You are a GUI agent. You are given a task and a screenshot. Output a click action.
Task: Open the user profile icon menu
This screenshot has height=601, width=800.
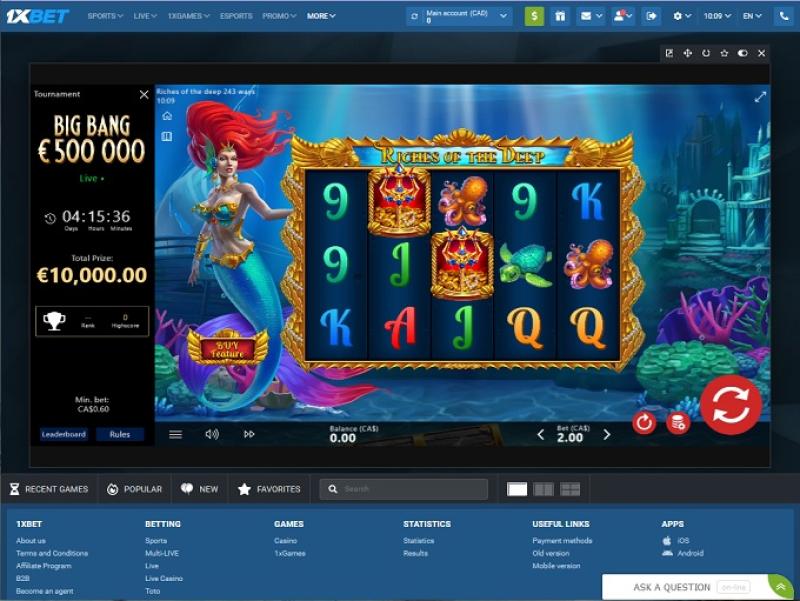[x=622, y=16]
